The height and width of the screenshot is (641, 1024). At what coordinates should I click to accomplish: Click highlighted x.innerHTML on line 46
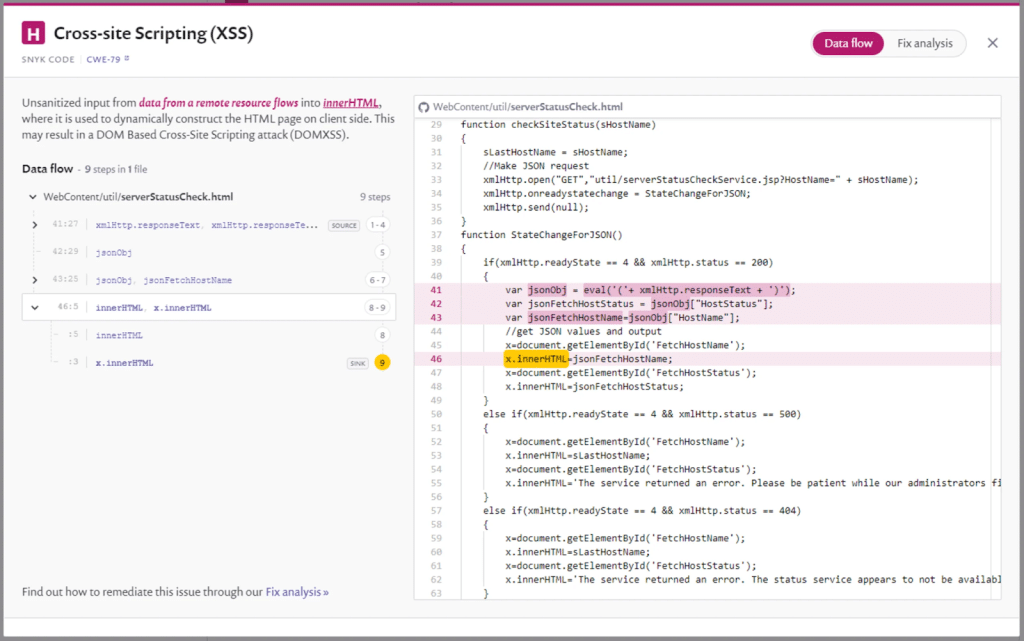536,358
